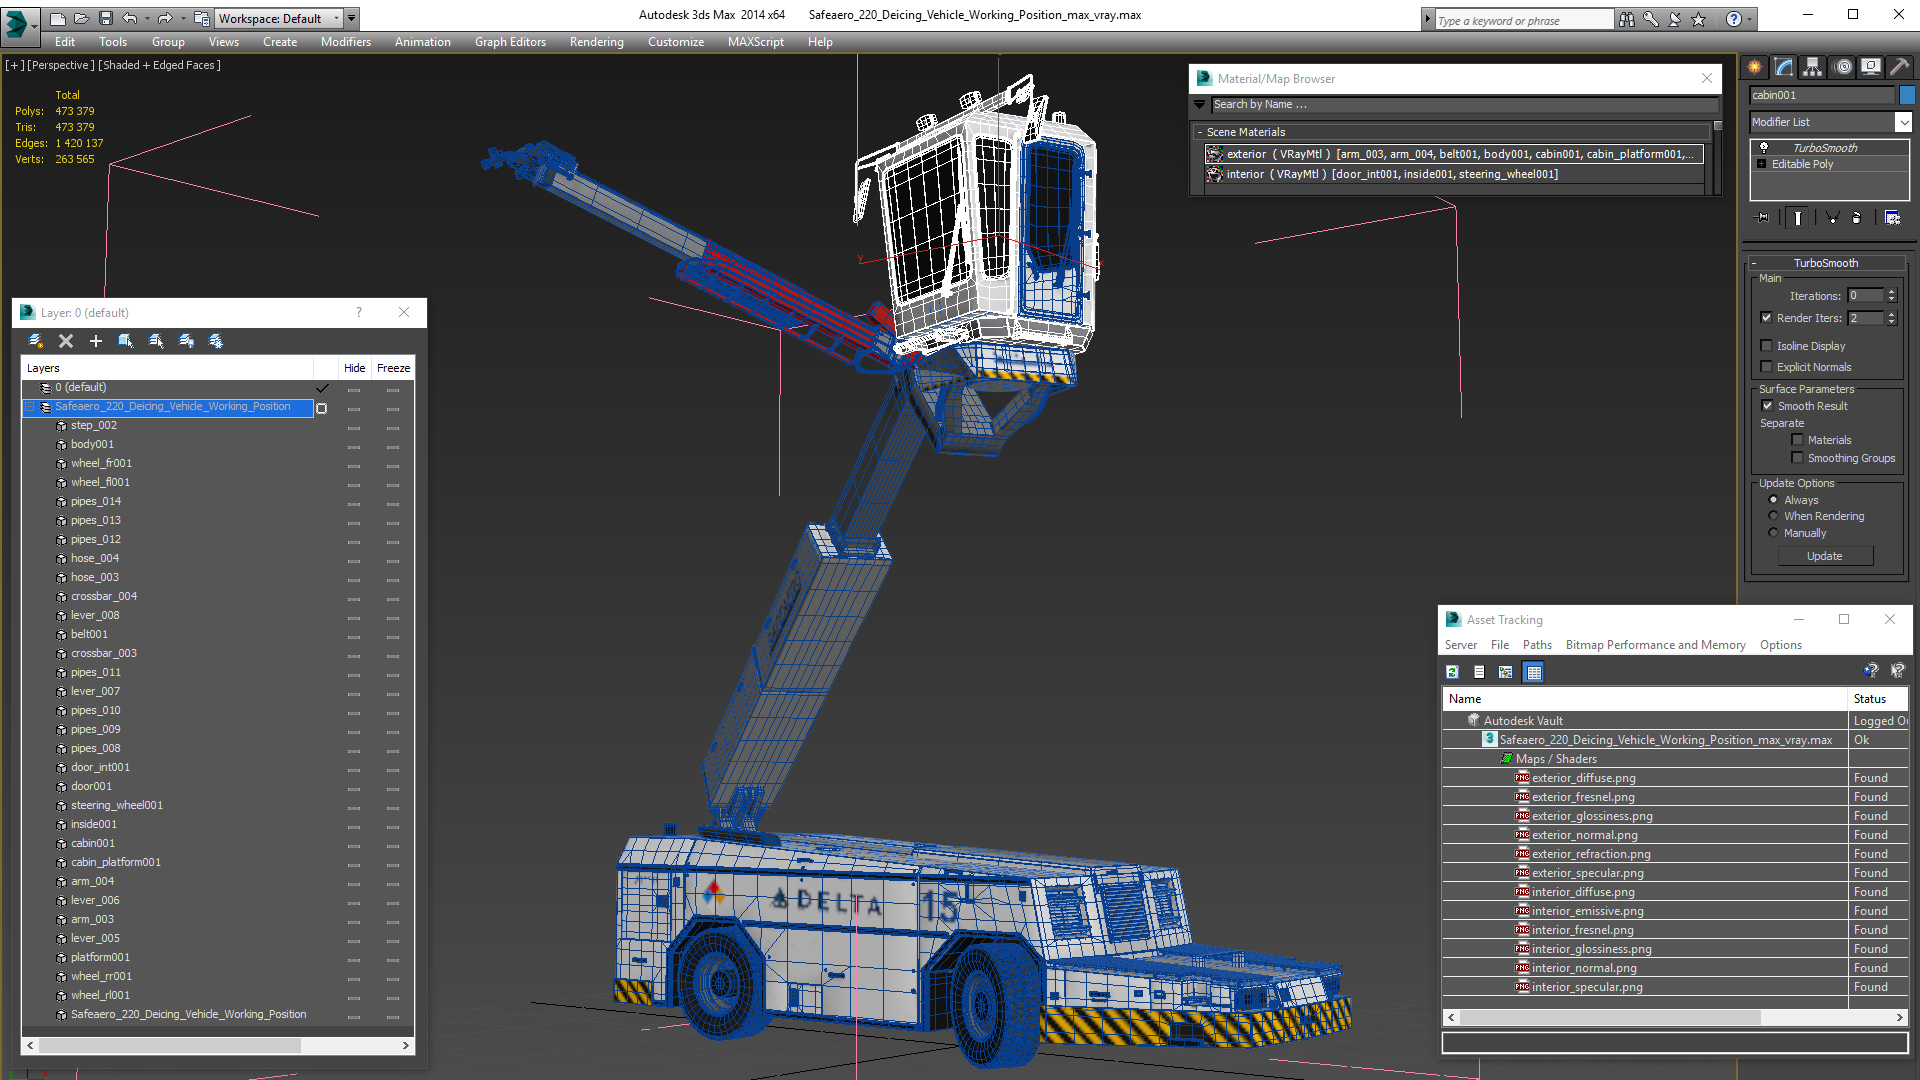This screenshot has height=1080, width=1920.
Task: Click Remove modifier from stack trash icon
Action: tap(1857, 217)
